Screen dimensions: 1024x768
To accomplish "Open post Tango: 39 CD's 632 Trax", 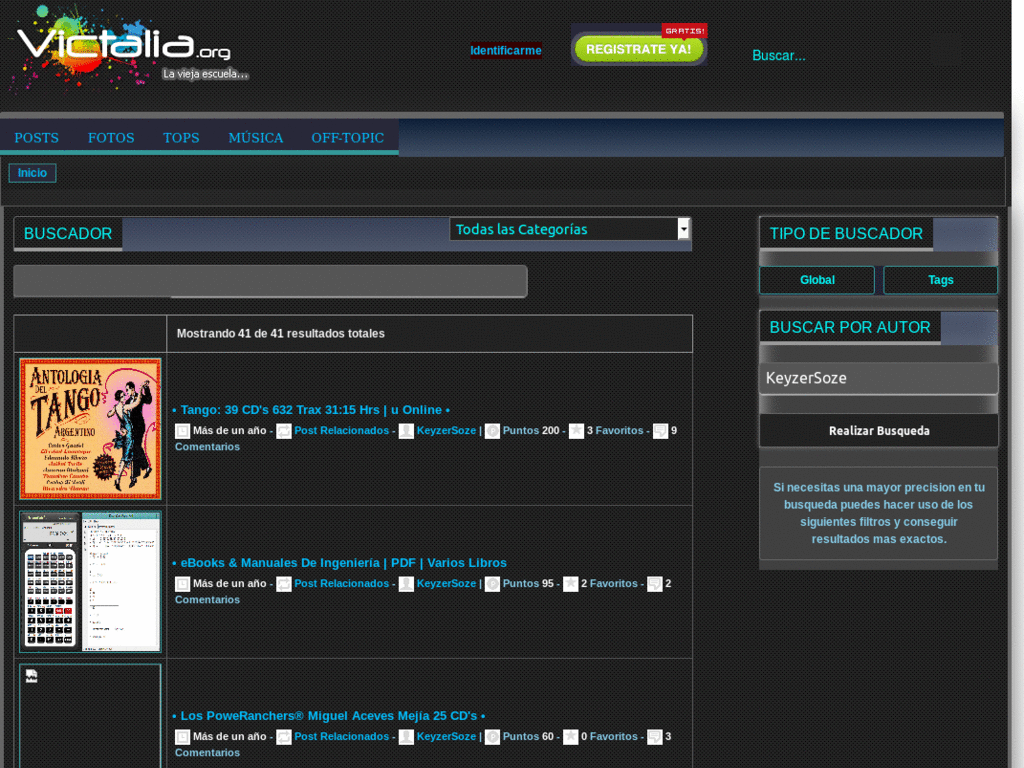I will point(312,410).
